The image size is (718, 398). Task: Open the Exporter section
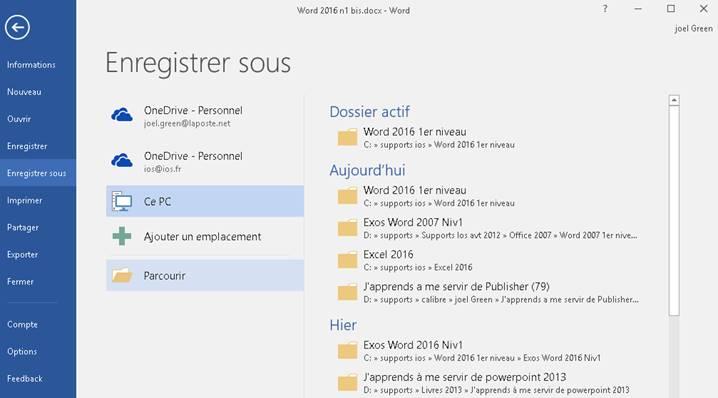pos(22,255)
